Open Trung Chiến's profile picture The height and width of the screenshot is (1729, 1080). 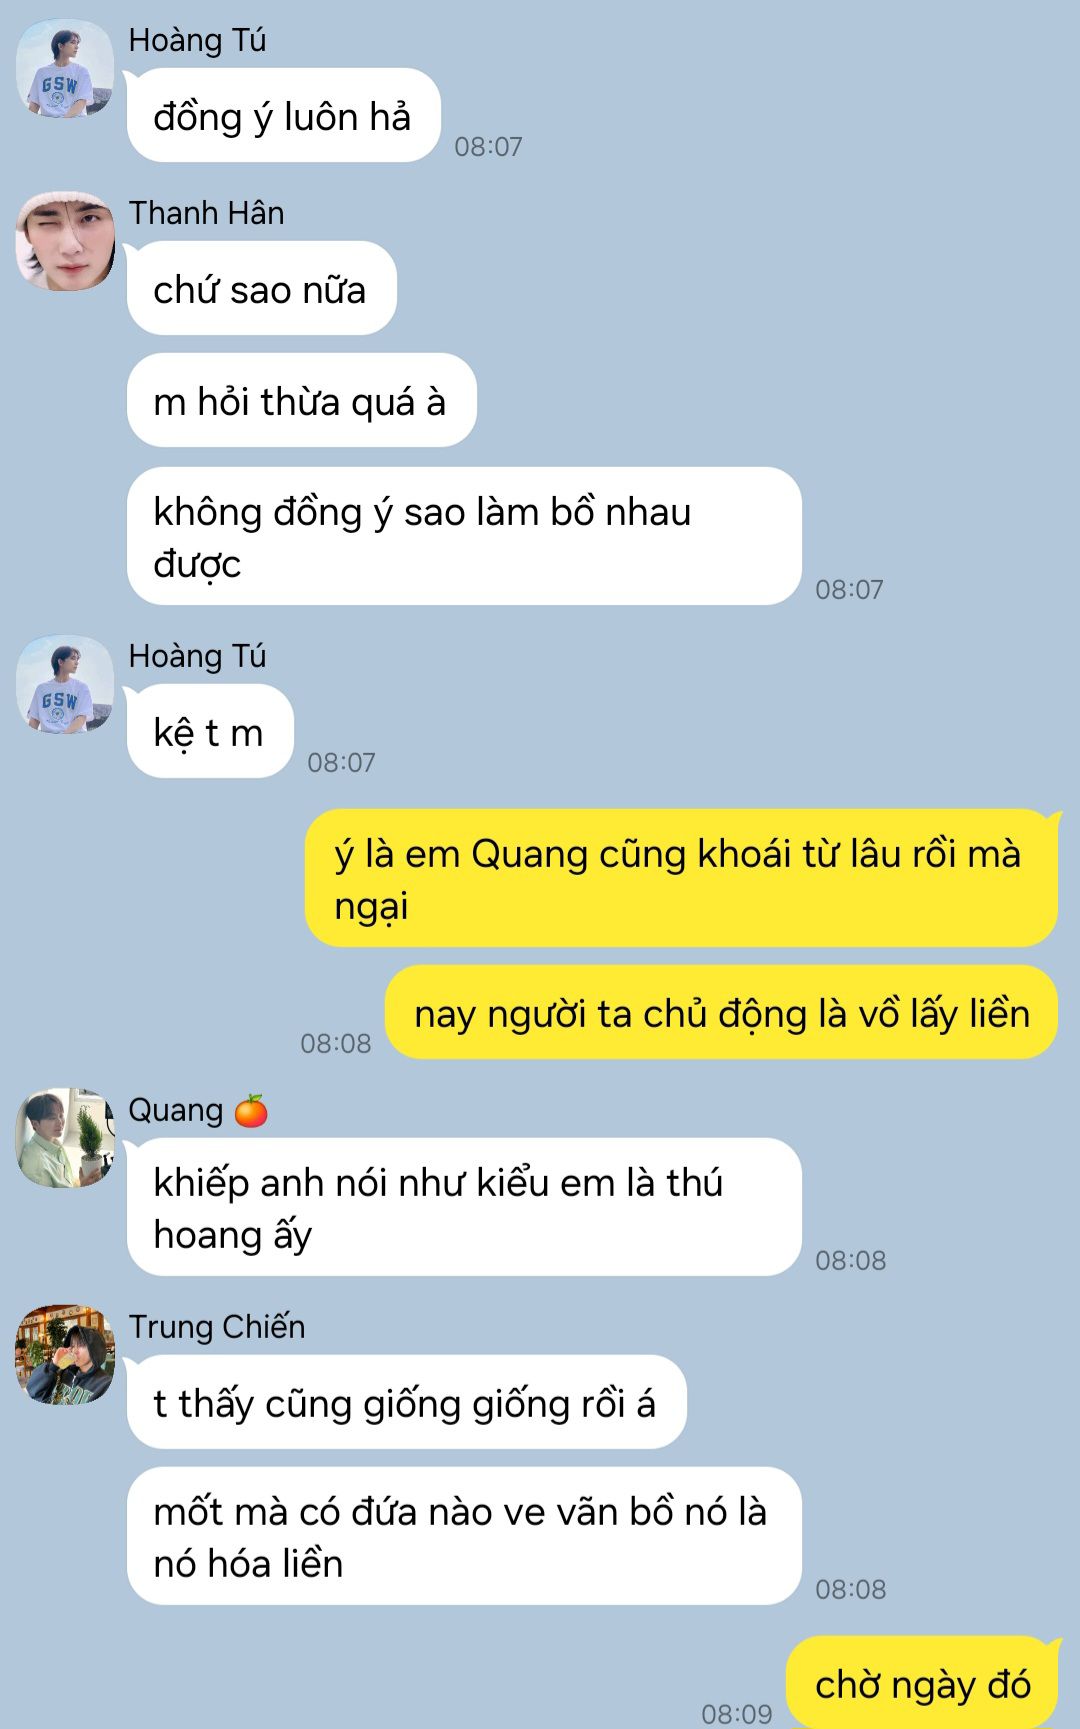(65, 1355)
